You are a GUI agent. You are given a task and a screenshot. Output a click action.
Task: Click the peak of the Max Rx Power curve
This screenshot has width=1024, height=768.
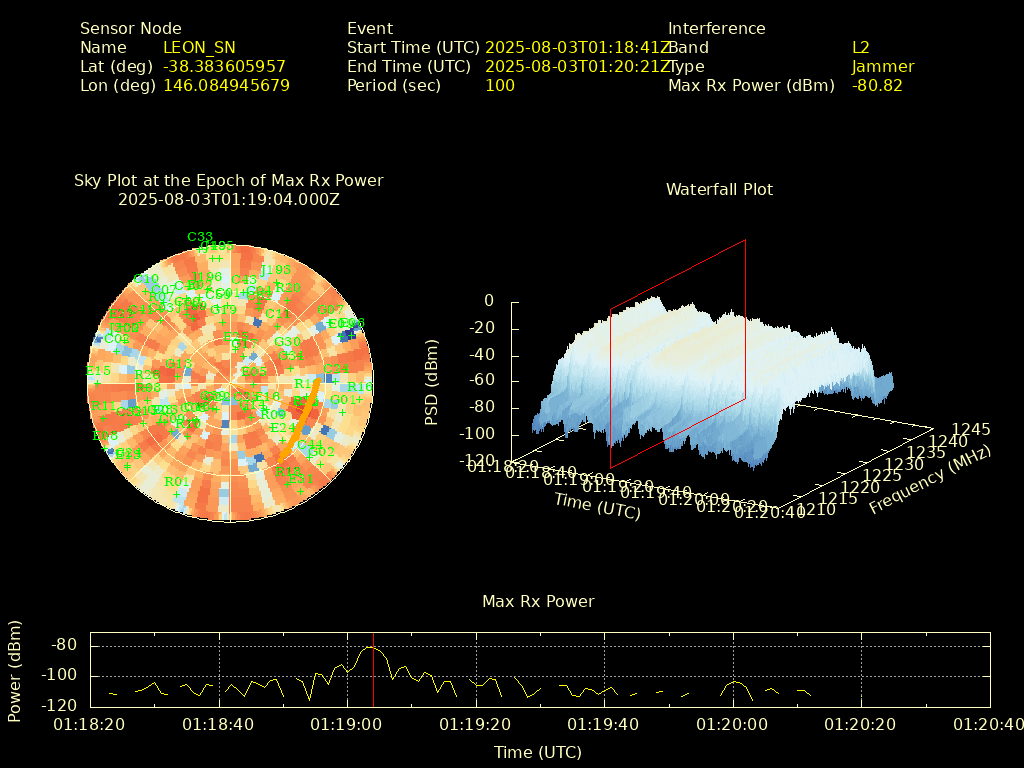[372, 648]
